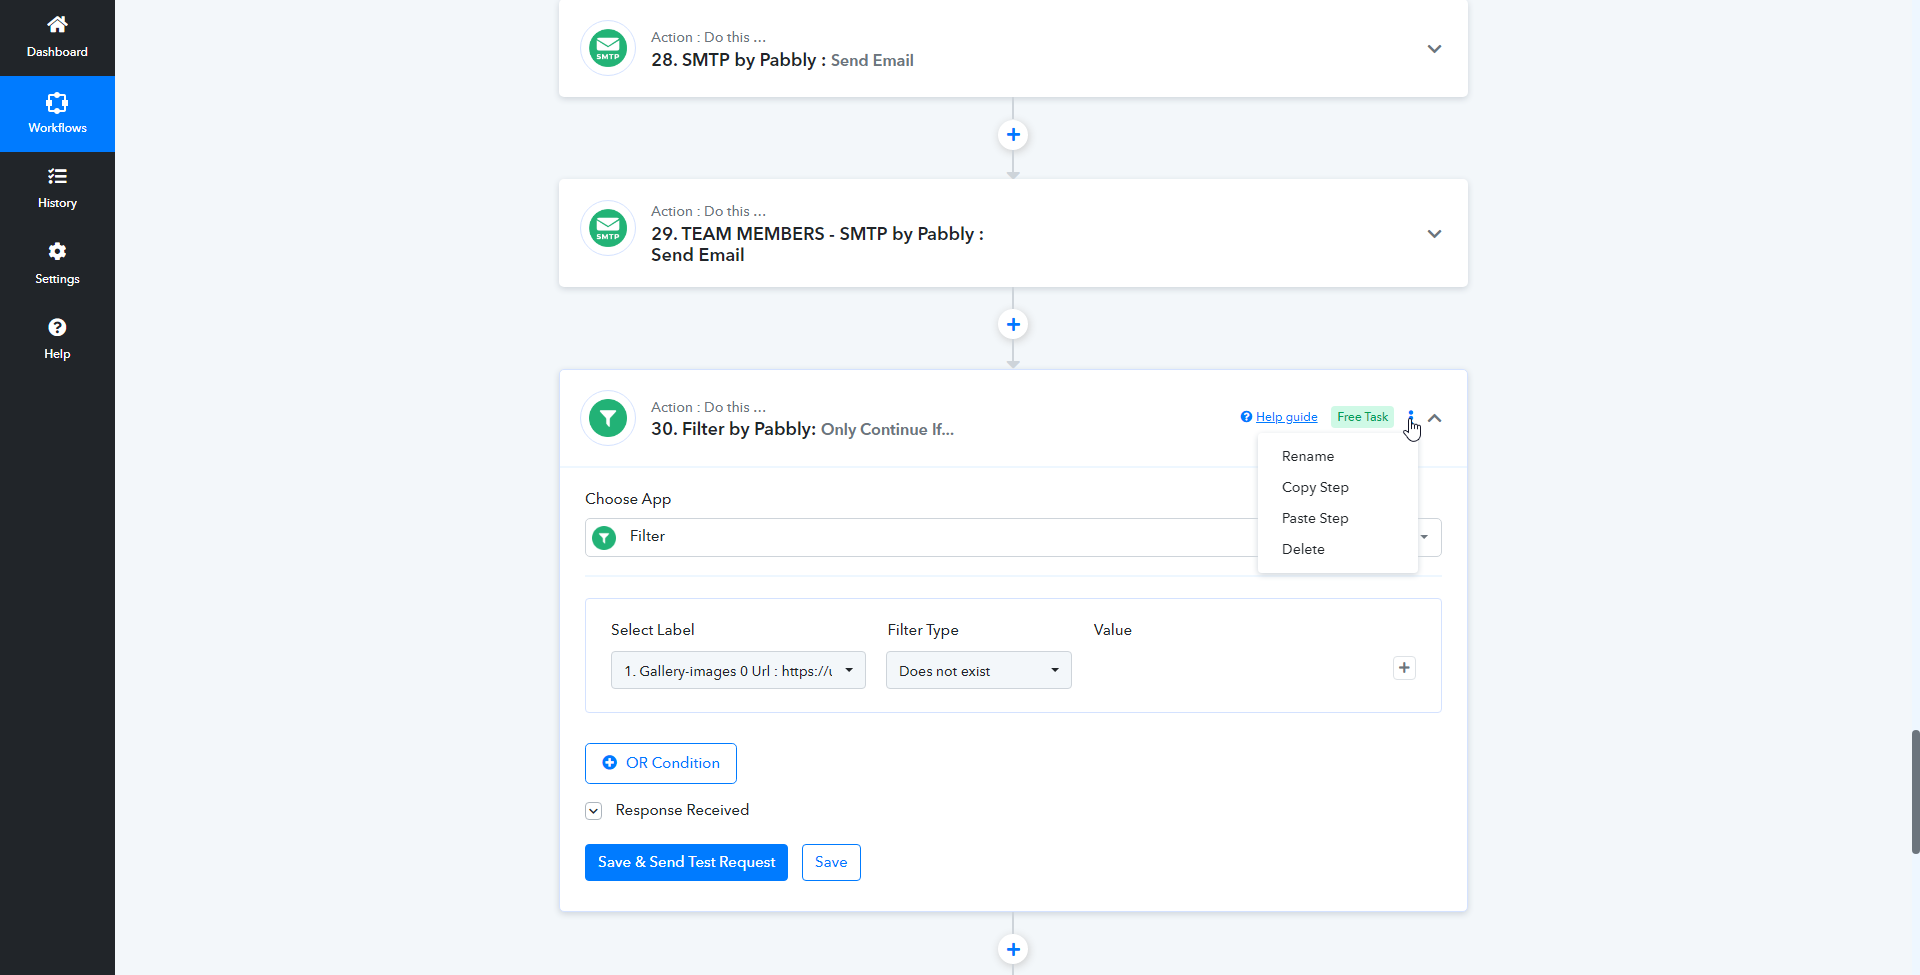
Task: Click the page vertical scrollbar thumb
Action: pos(1915,791)
